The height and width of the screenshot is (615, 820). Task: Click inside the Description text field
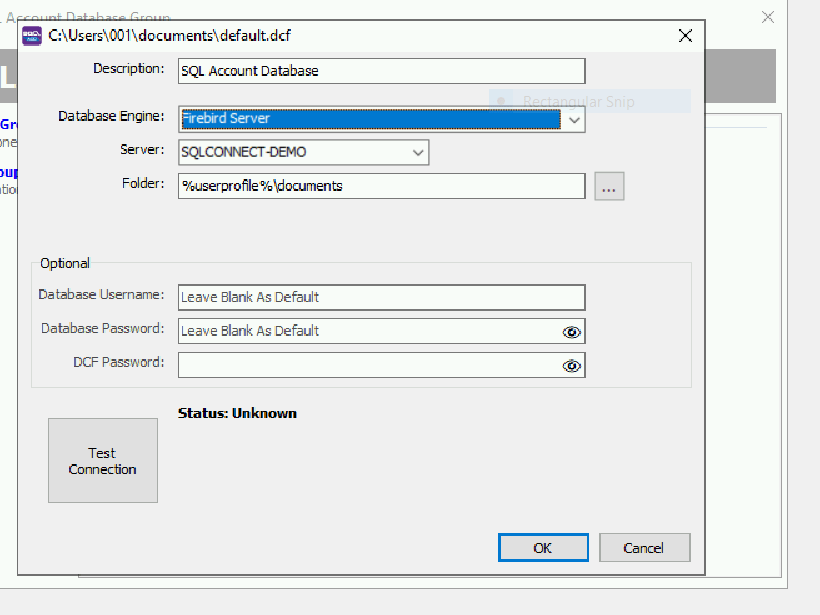pyautogui.click(x=380, y=71)
